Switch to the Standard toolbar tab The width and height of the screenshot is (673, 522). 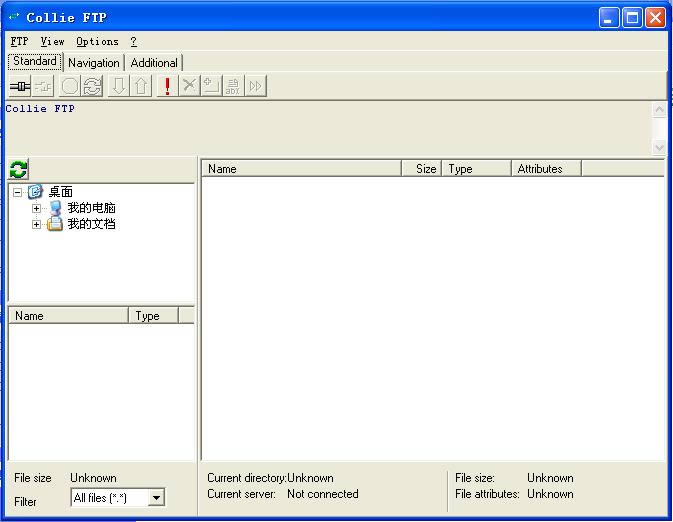(x=35, y=61)
